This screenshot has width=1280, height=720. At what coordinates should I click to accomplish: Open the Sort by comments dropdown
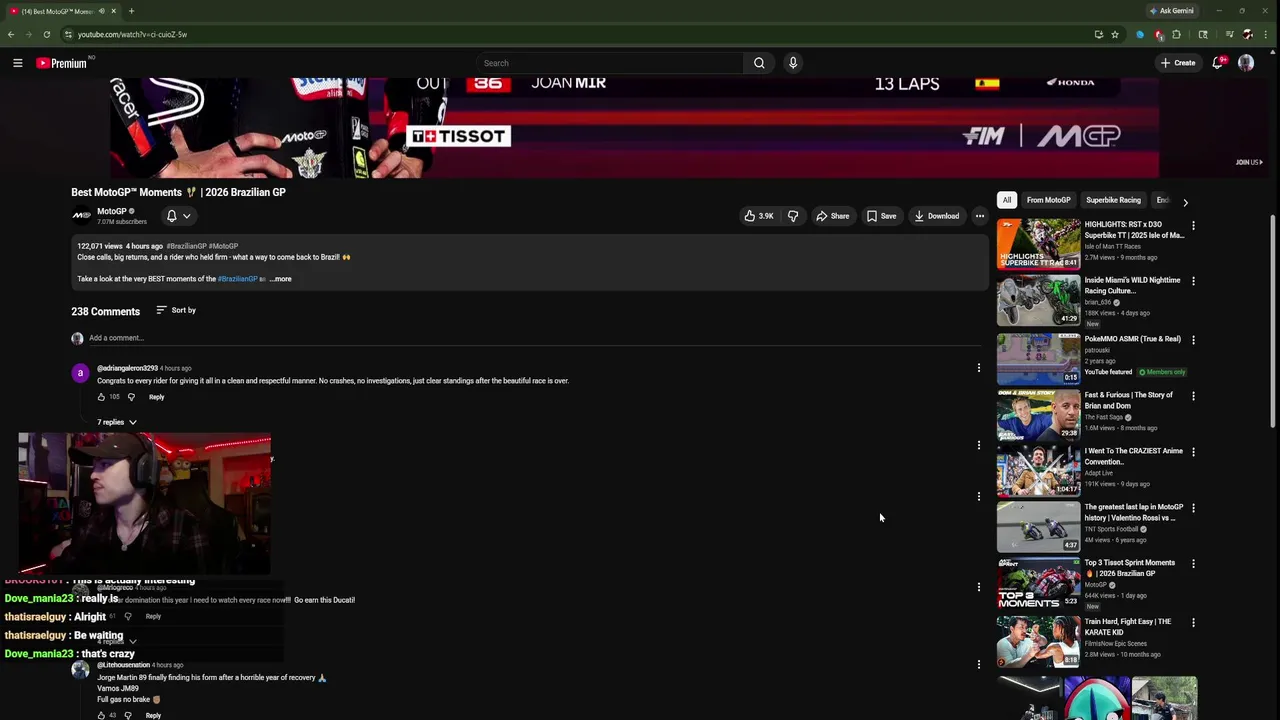pos(176,310)
